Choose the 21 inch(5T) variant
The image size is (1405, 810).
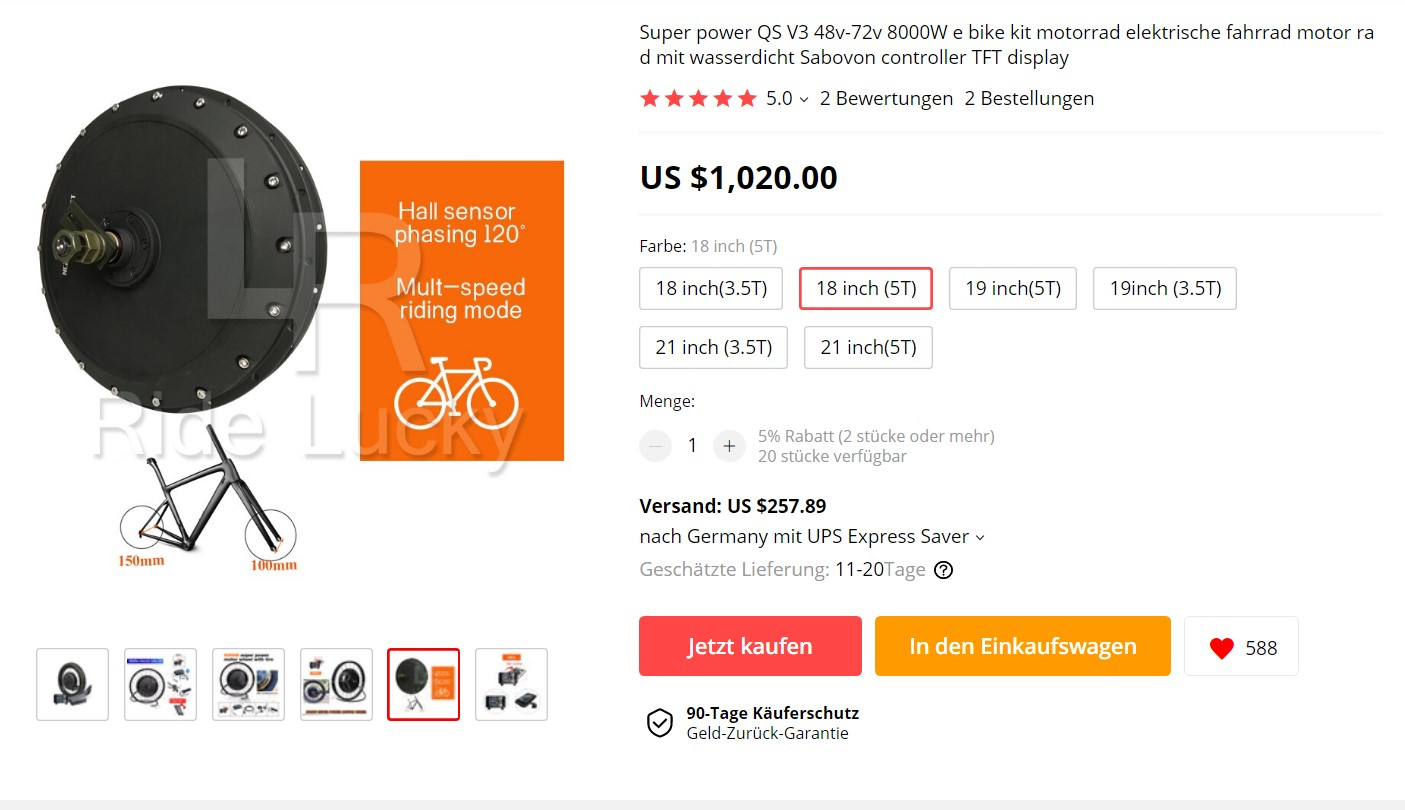868,347
